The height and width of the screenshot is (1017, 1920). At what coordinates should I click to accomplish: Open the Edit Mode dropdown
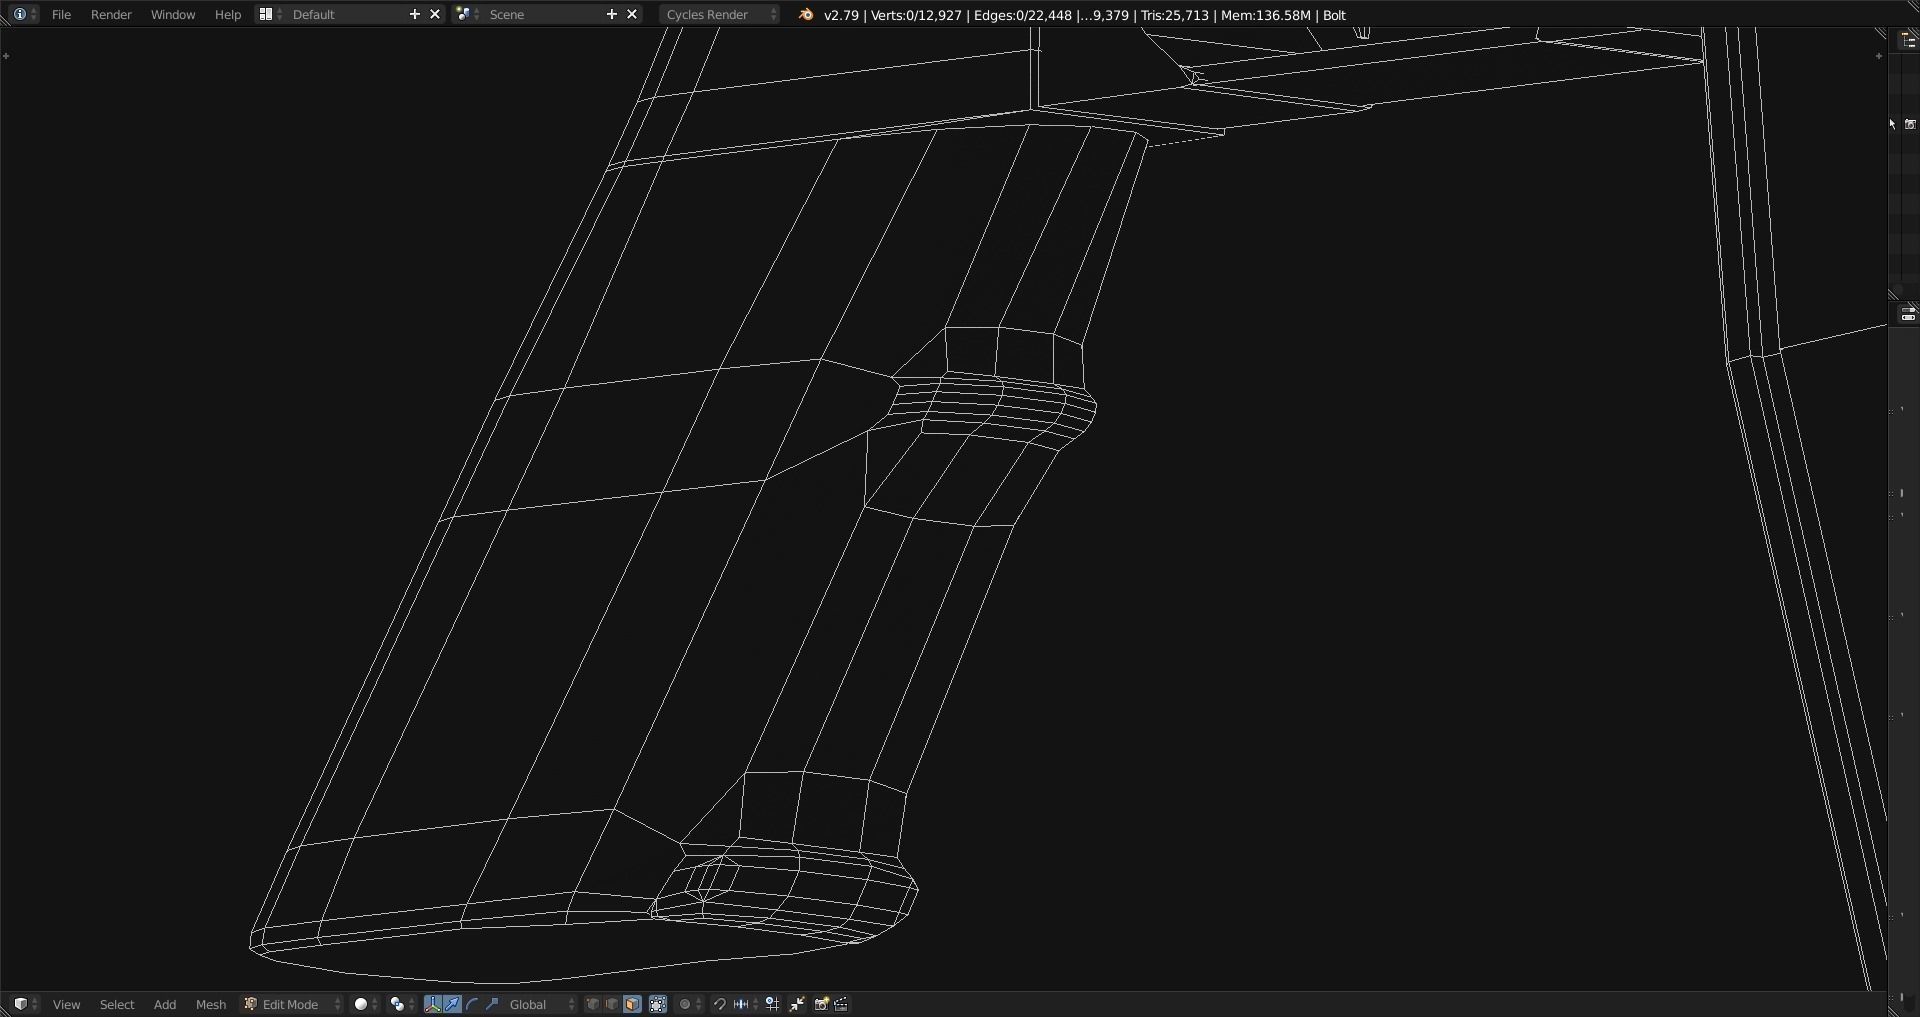click(x=291, y=1004)
